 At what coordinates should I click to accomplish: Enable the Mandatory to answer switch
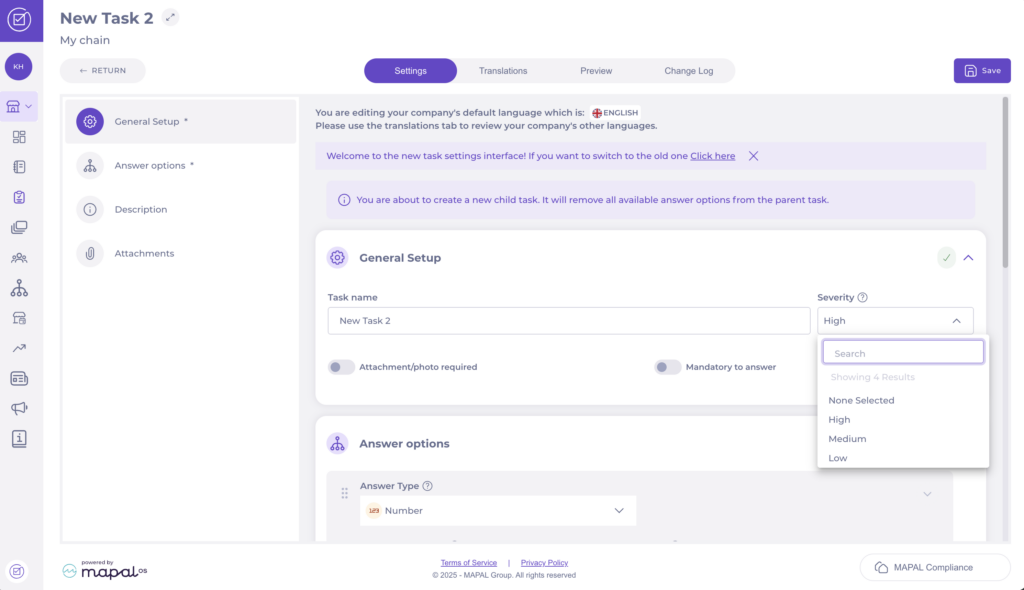[x=668, y=367]
